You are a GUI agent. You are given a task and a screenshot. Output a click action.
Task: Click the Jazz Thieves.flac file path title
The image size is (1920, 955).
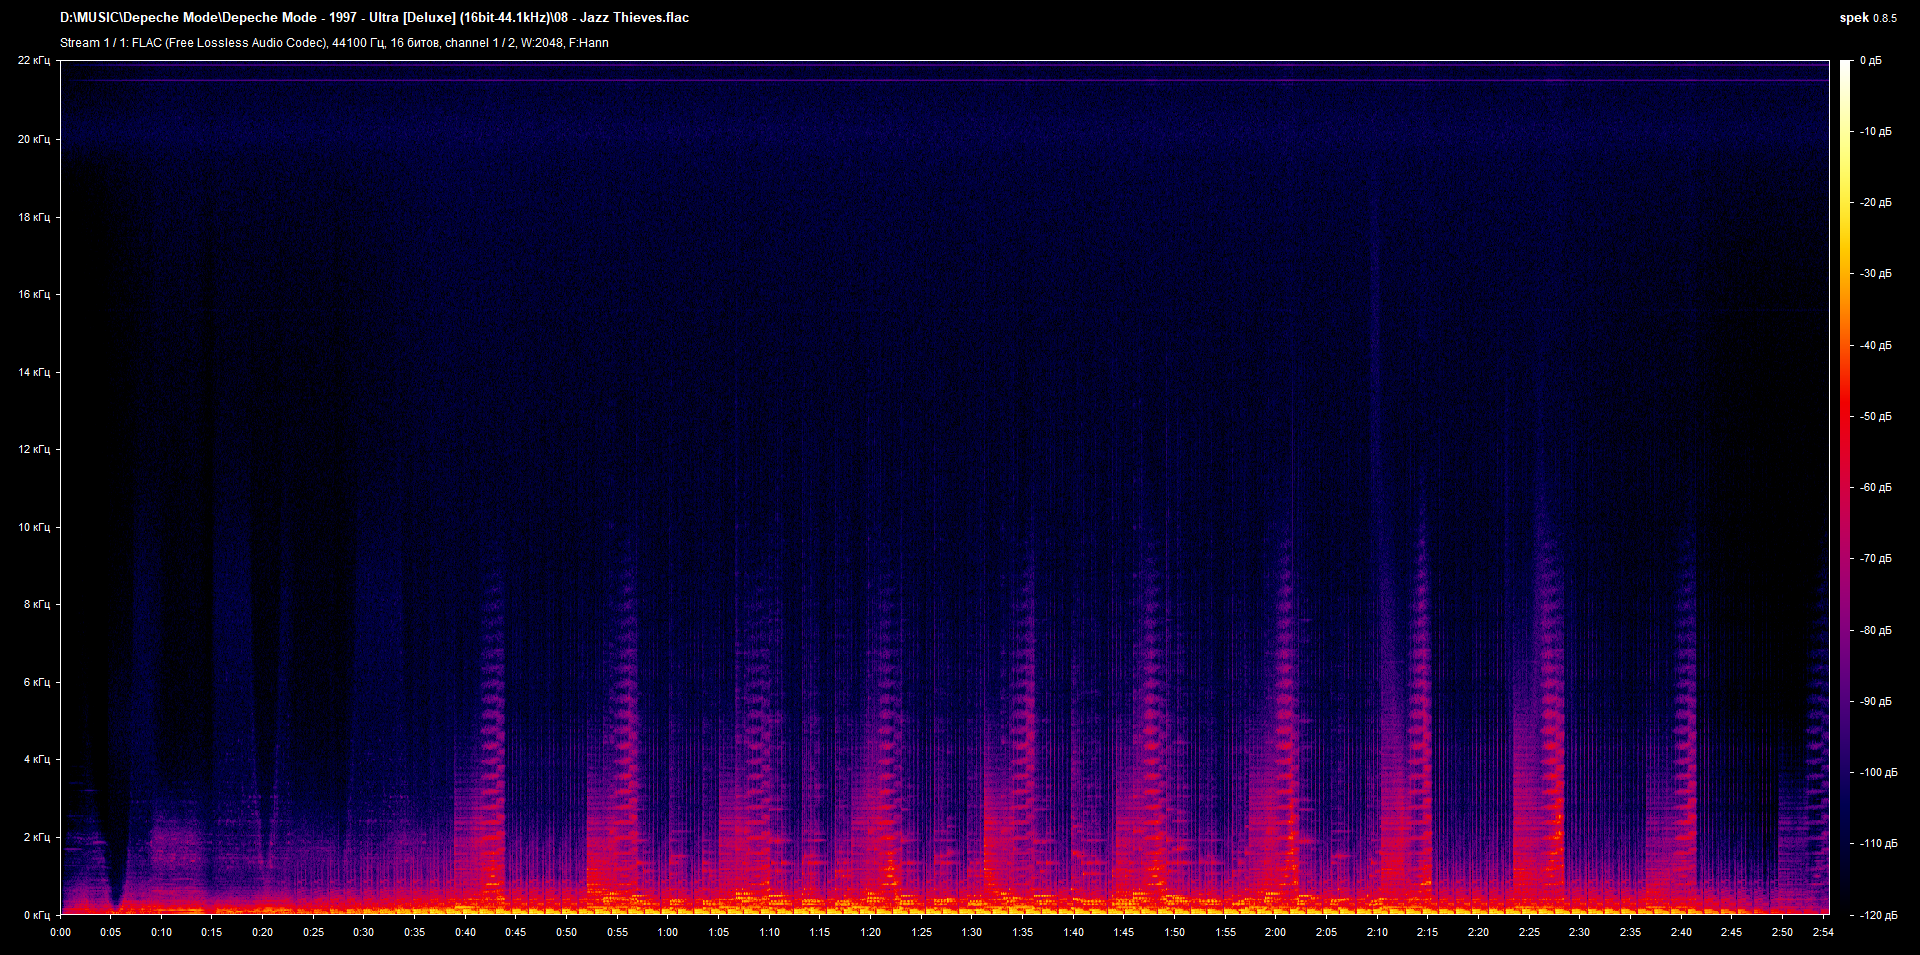pyautogui.click(x=374, y=18)
